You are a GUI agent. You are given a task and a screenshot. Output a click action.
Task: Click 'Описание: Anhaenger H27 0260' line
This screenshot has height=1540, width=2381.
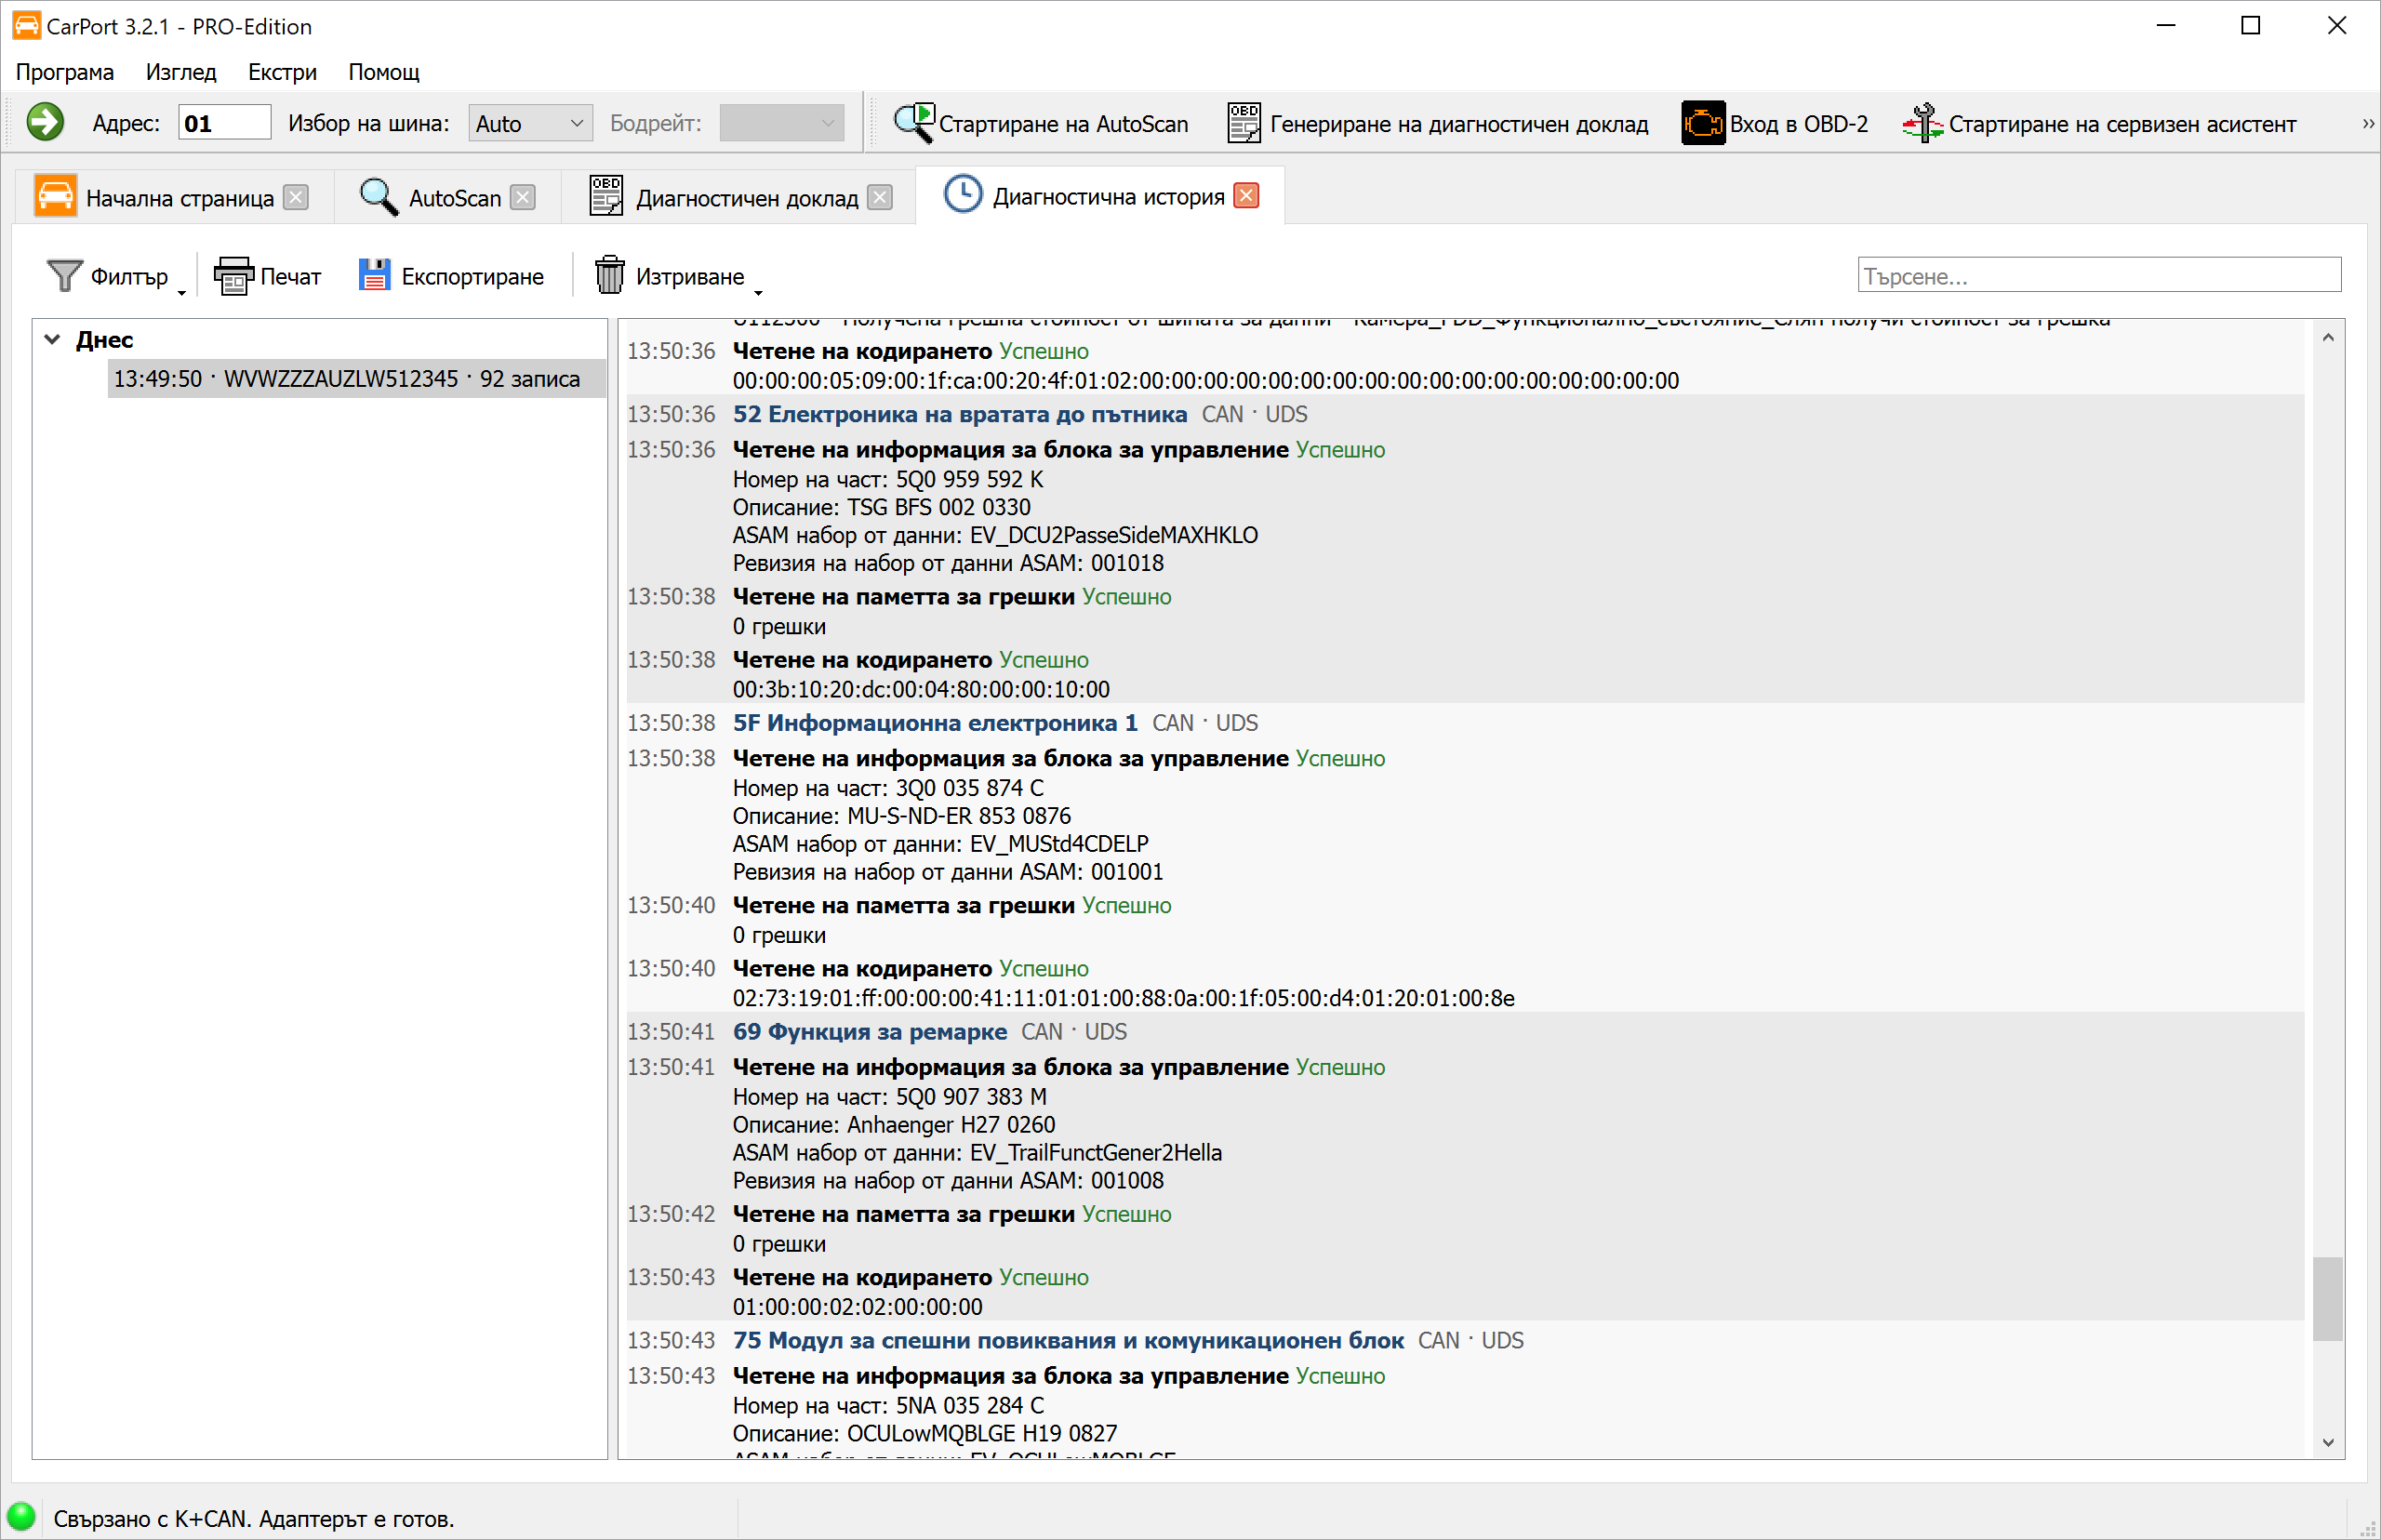[894, 1125]
